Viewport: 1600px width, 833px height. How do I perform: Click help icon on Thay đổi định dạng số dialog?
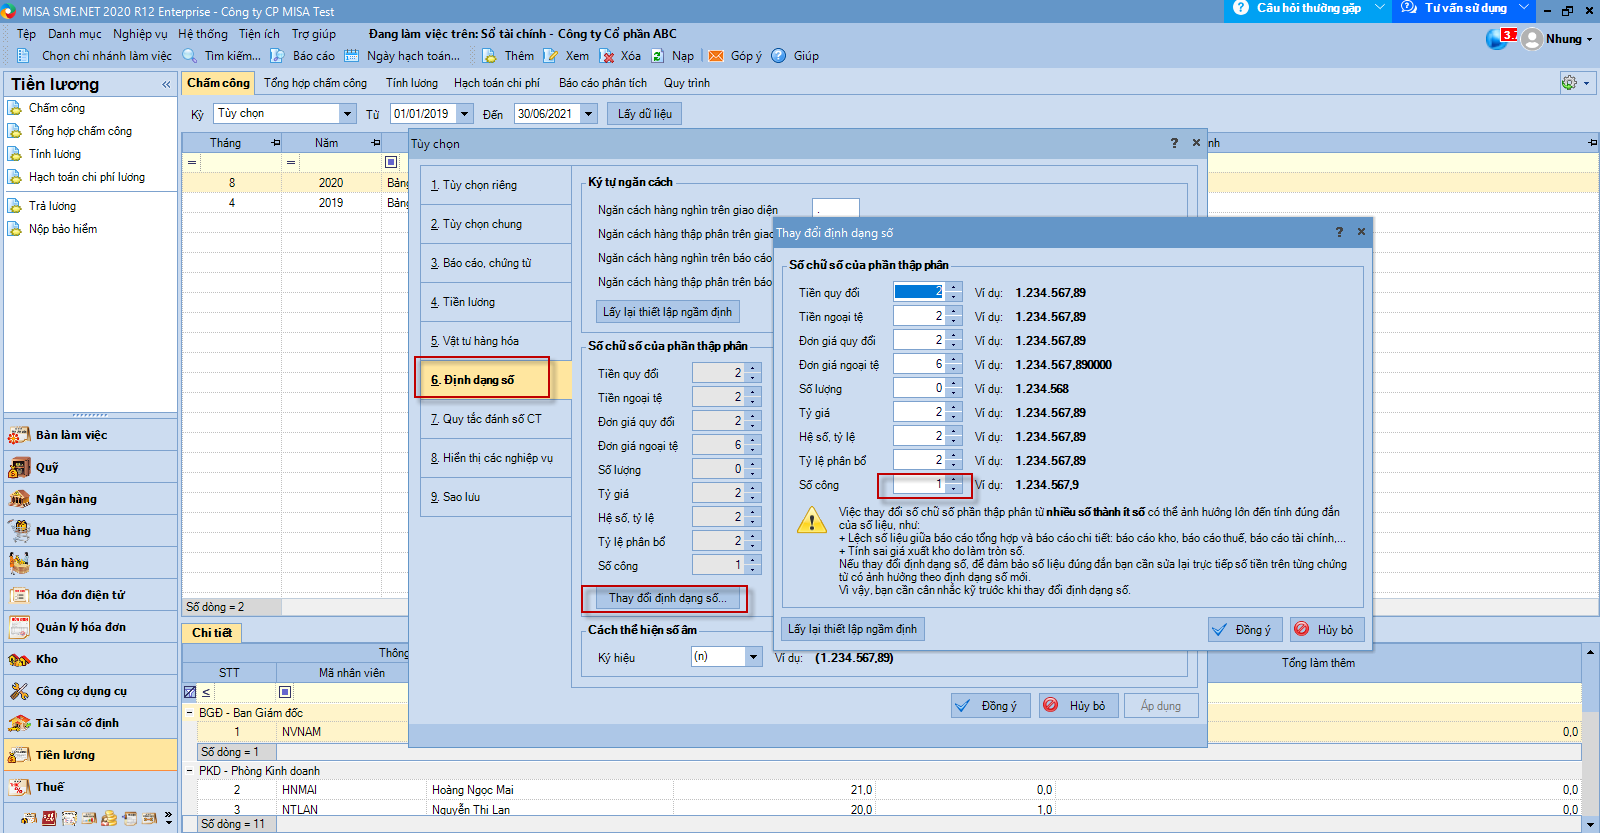tap(1339, 232)
